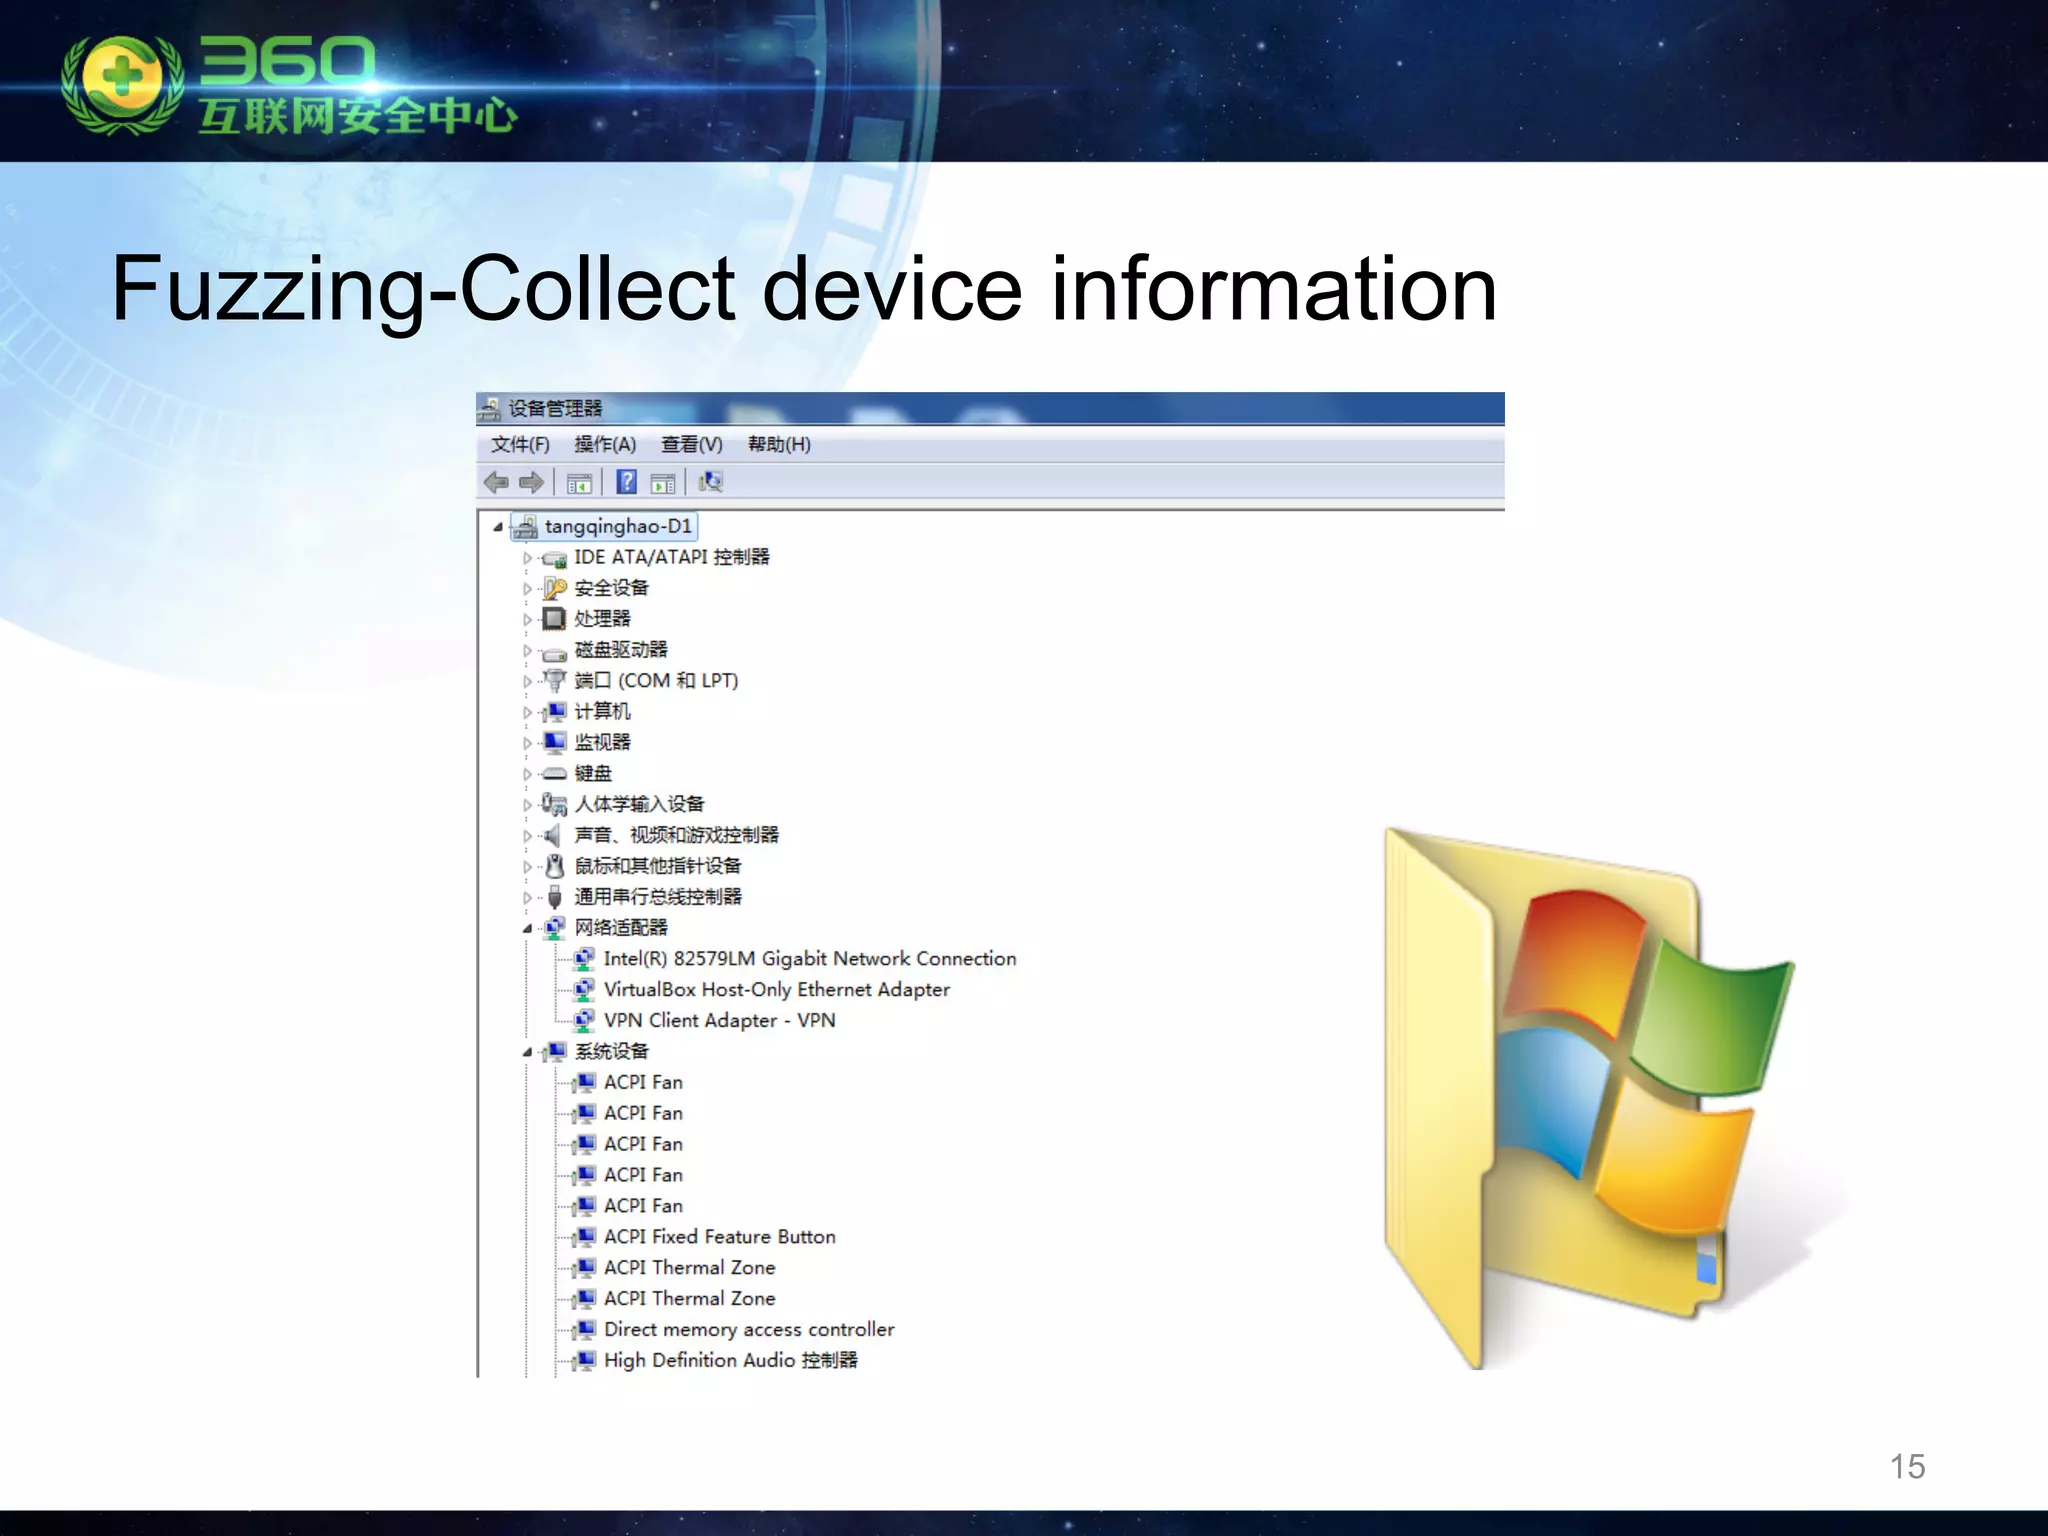Click the Device Manager title bar icon

[x=490, y=409]
